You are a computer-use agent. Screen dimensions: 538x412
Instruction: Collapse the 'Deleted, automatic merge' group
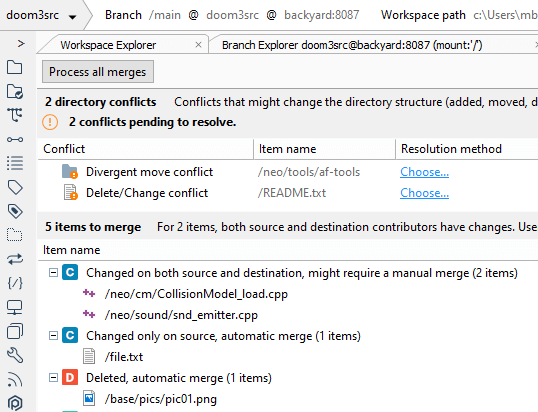[54, 378]
